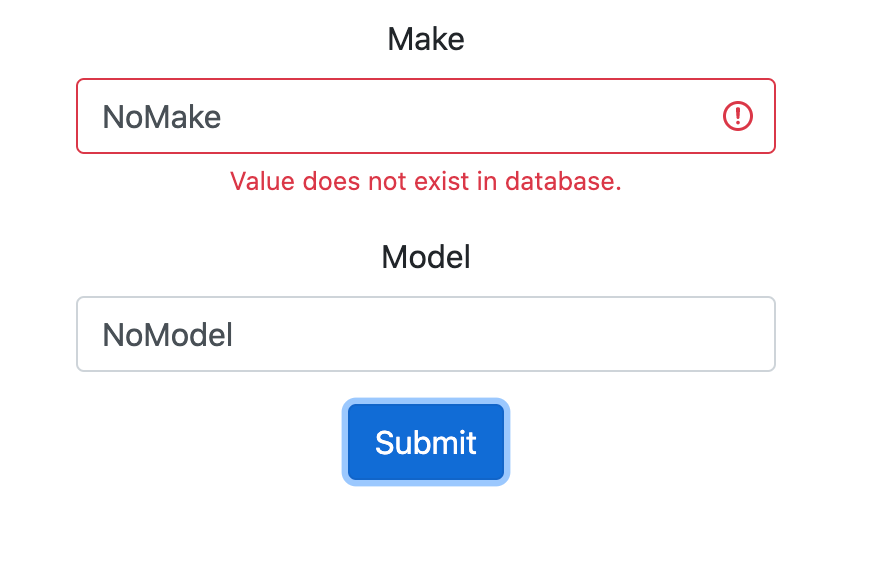
Task: Focus the Model input field
Action: (426, 334)
